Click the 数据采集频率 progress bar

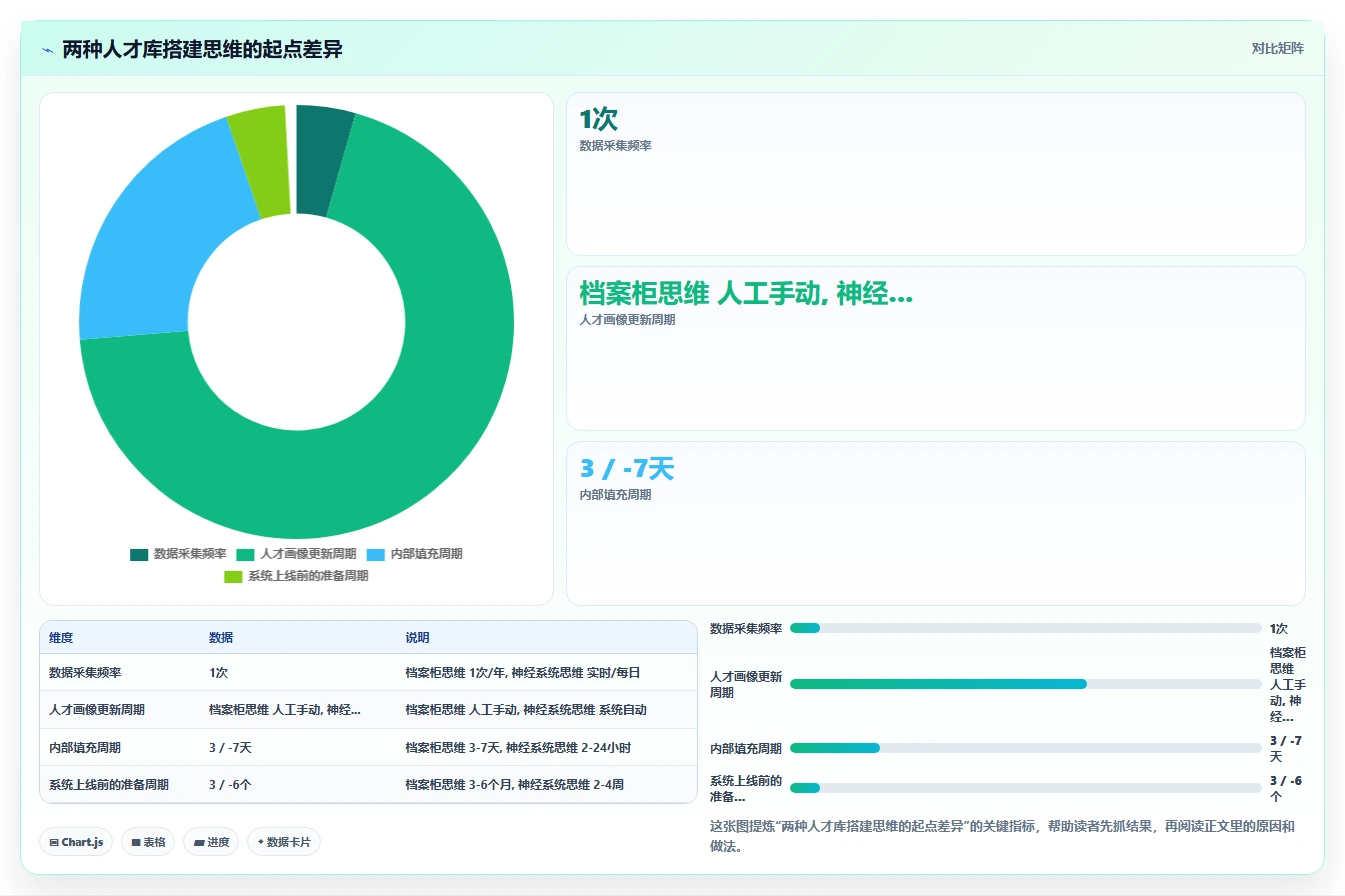click(1026, 628)
